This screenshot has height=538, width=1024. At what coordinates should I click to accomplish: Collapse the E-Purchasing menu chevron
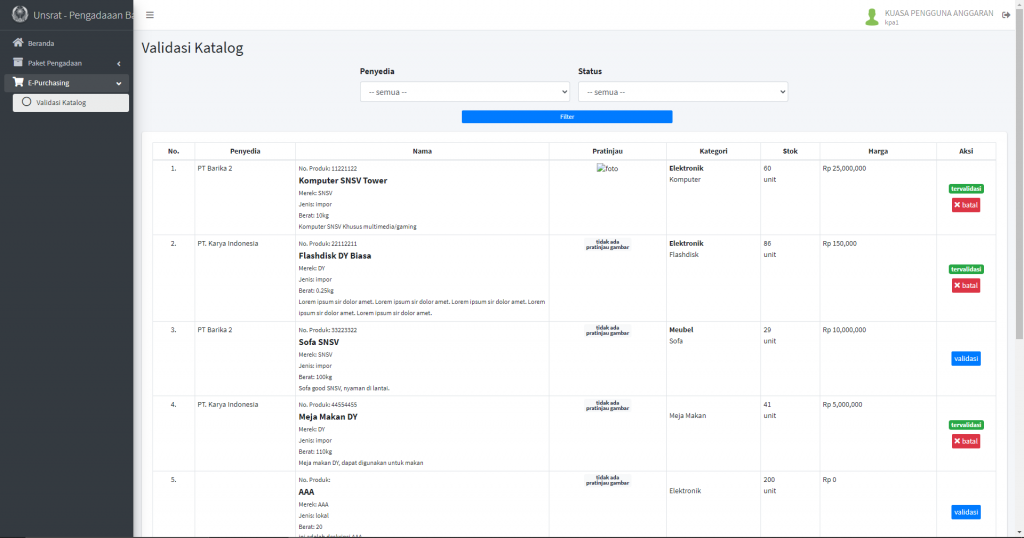(x=119, y=83)
